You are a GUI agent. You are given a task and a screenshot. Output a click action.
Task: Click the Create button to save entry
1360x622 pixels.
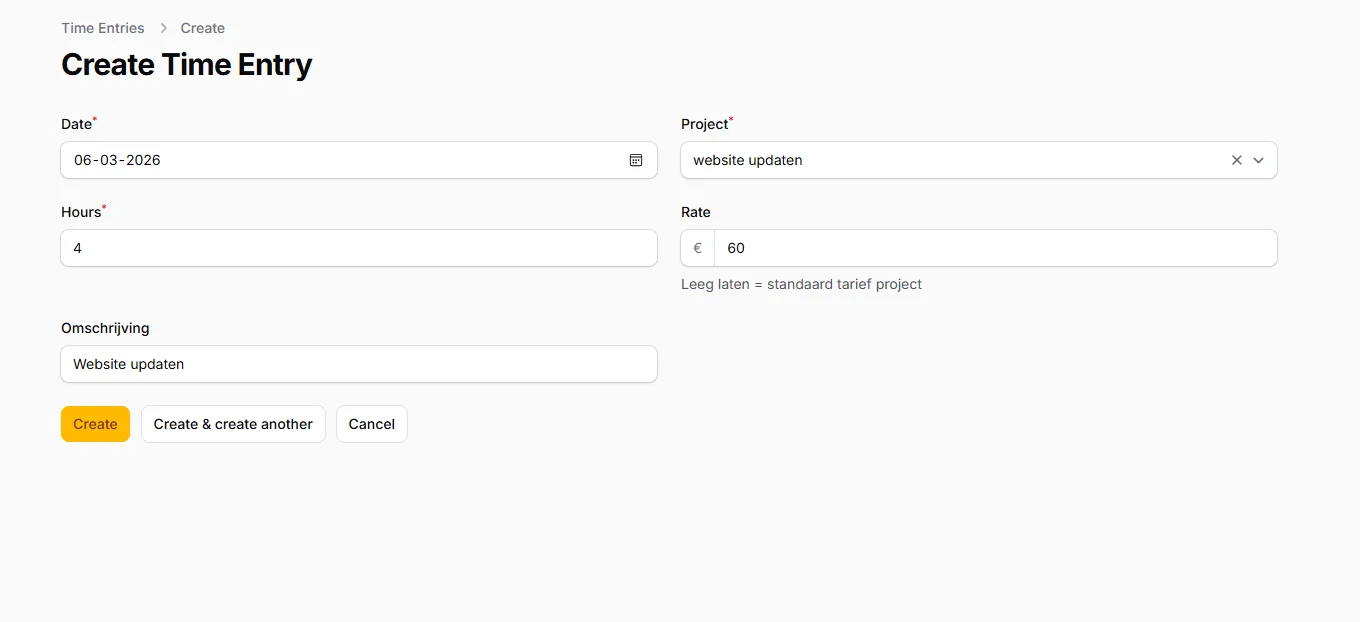(95, 423)
